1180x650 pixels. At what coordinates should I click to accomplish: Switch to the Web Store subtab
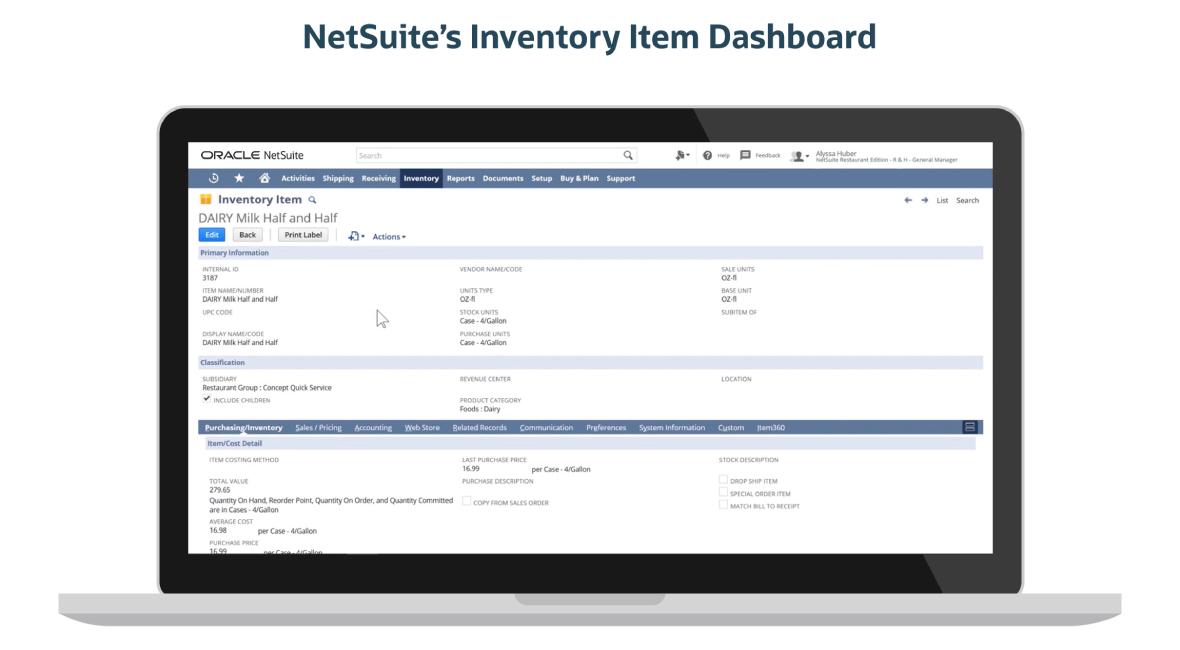pyautogui.click(x=422, y=427)
